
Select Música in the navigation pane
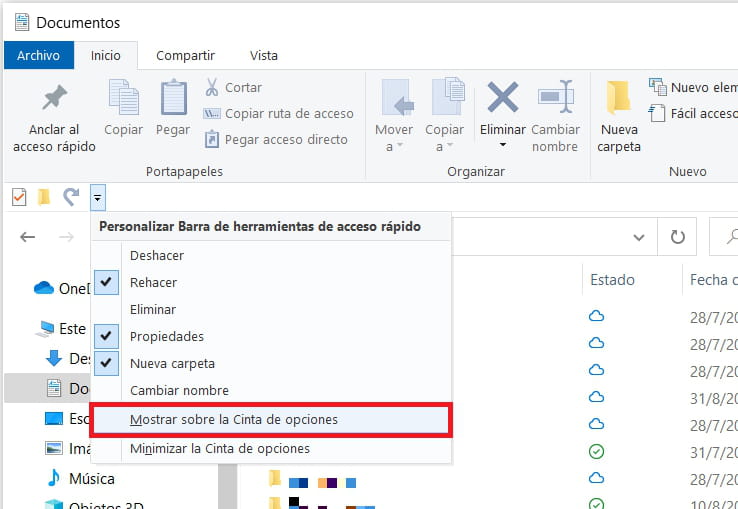point(91,479)
